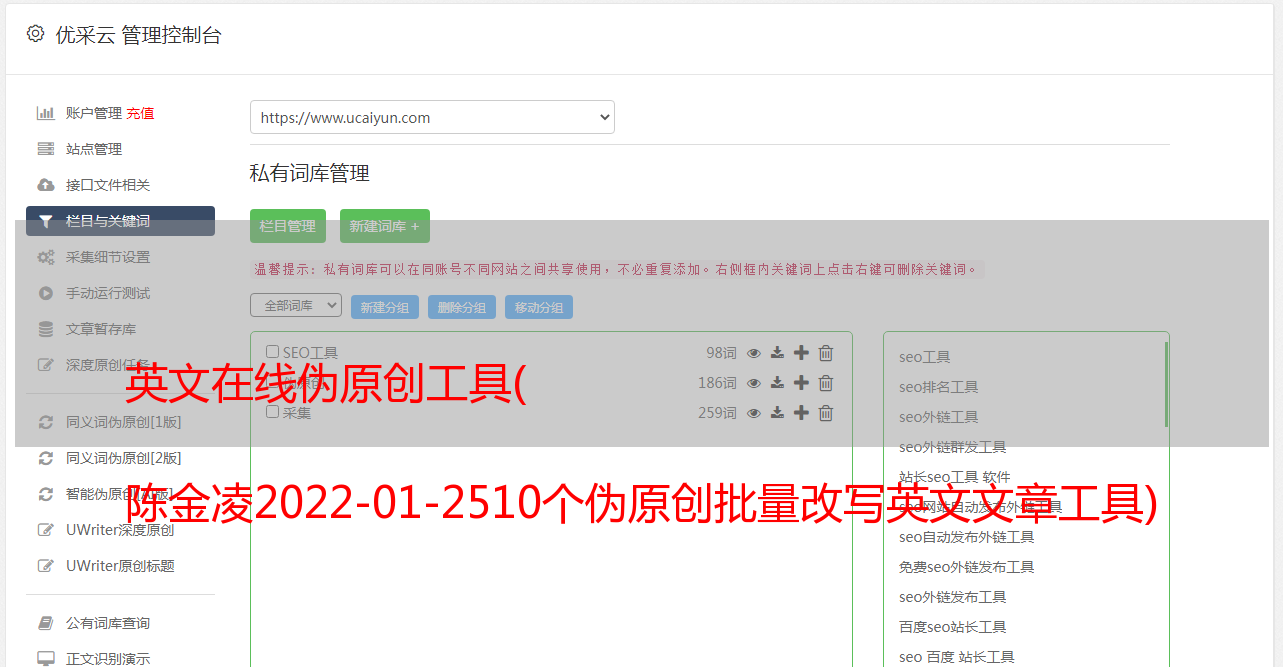The height and width of the screenshot is (667, 1283).
Task: Click the green scrollbar of the keyword list
Action: coord(1166,385)
